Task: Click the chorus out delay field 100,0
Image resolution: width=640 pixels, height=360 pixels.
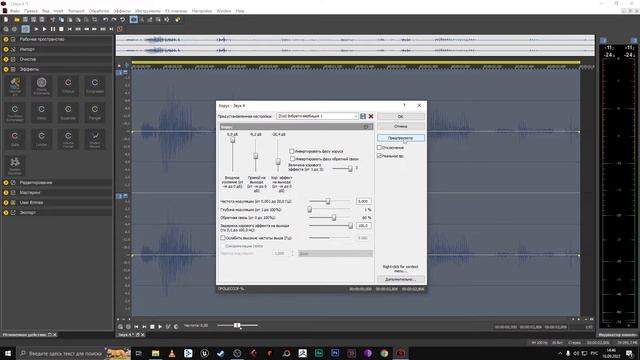Action: coord(364,225)
